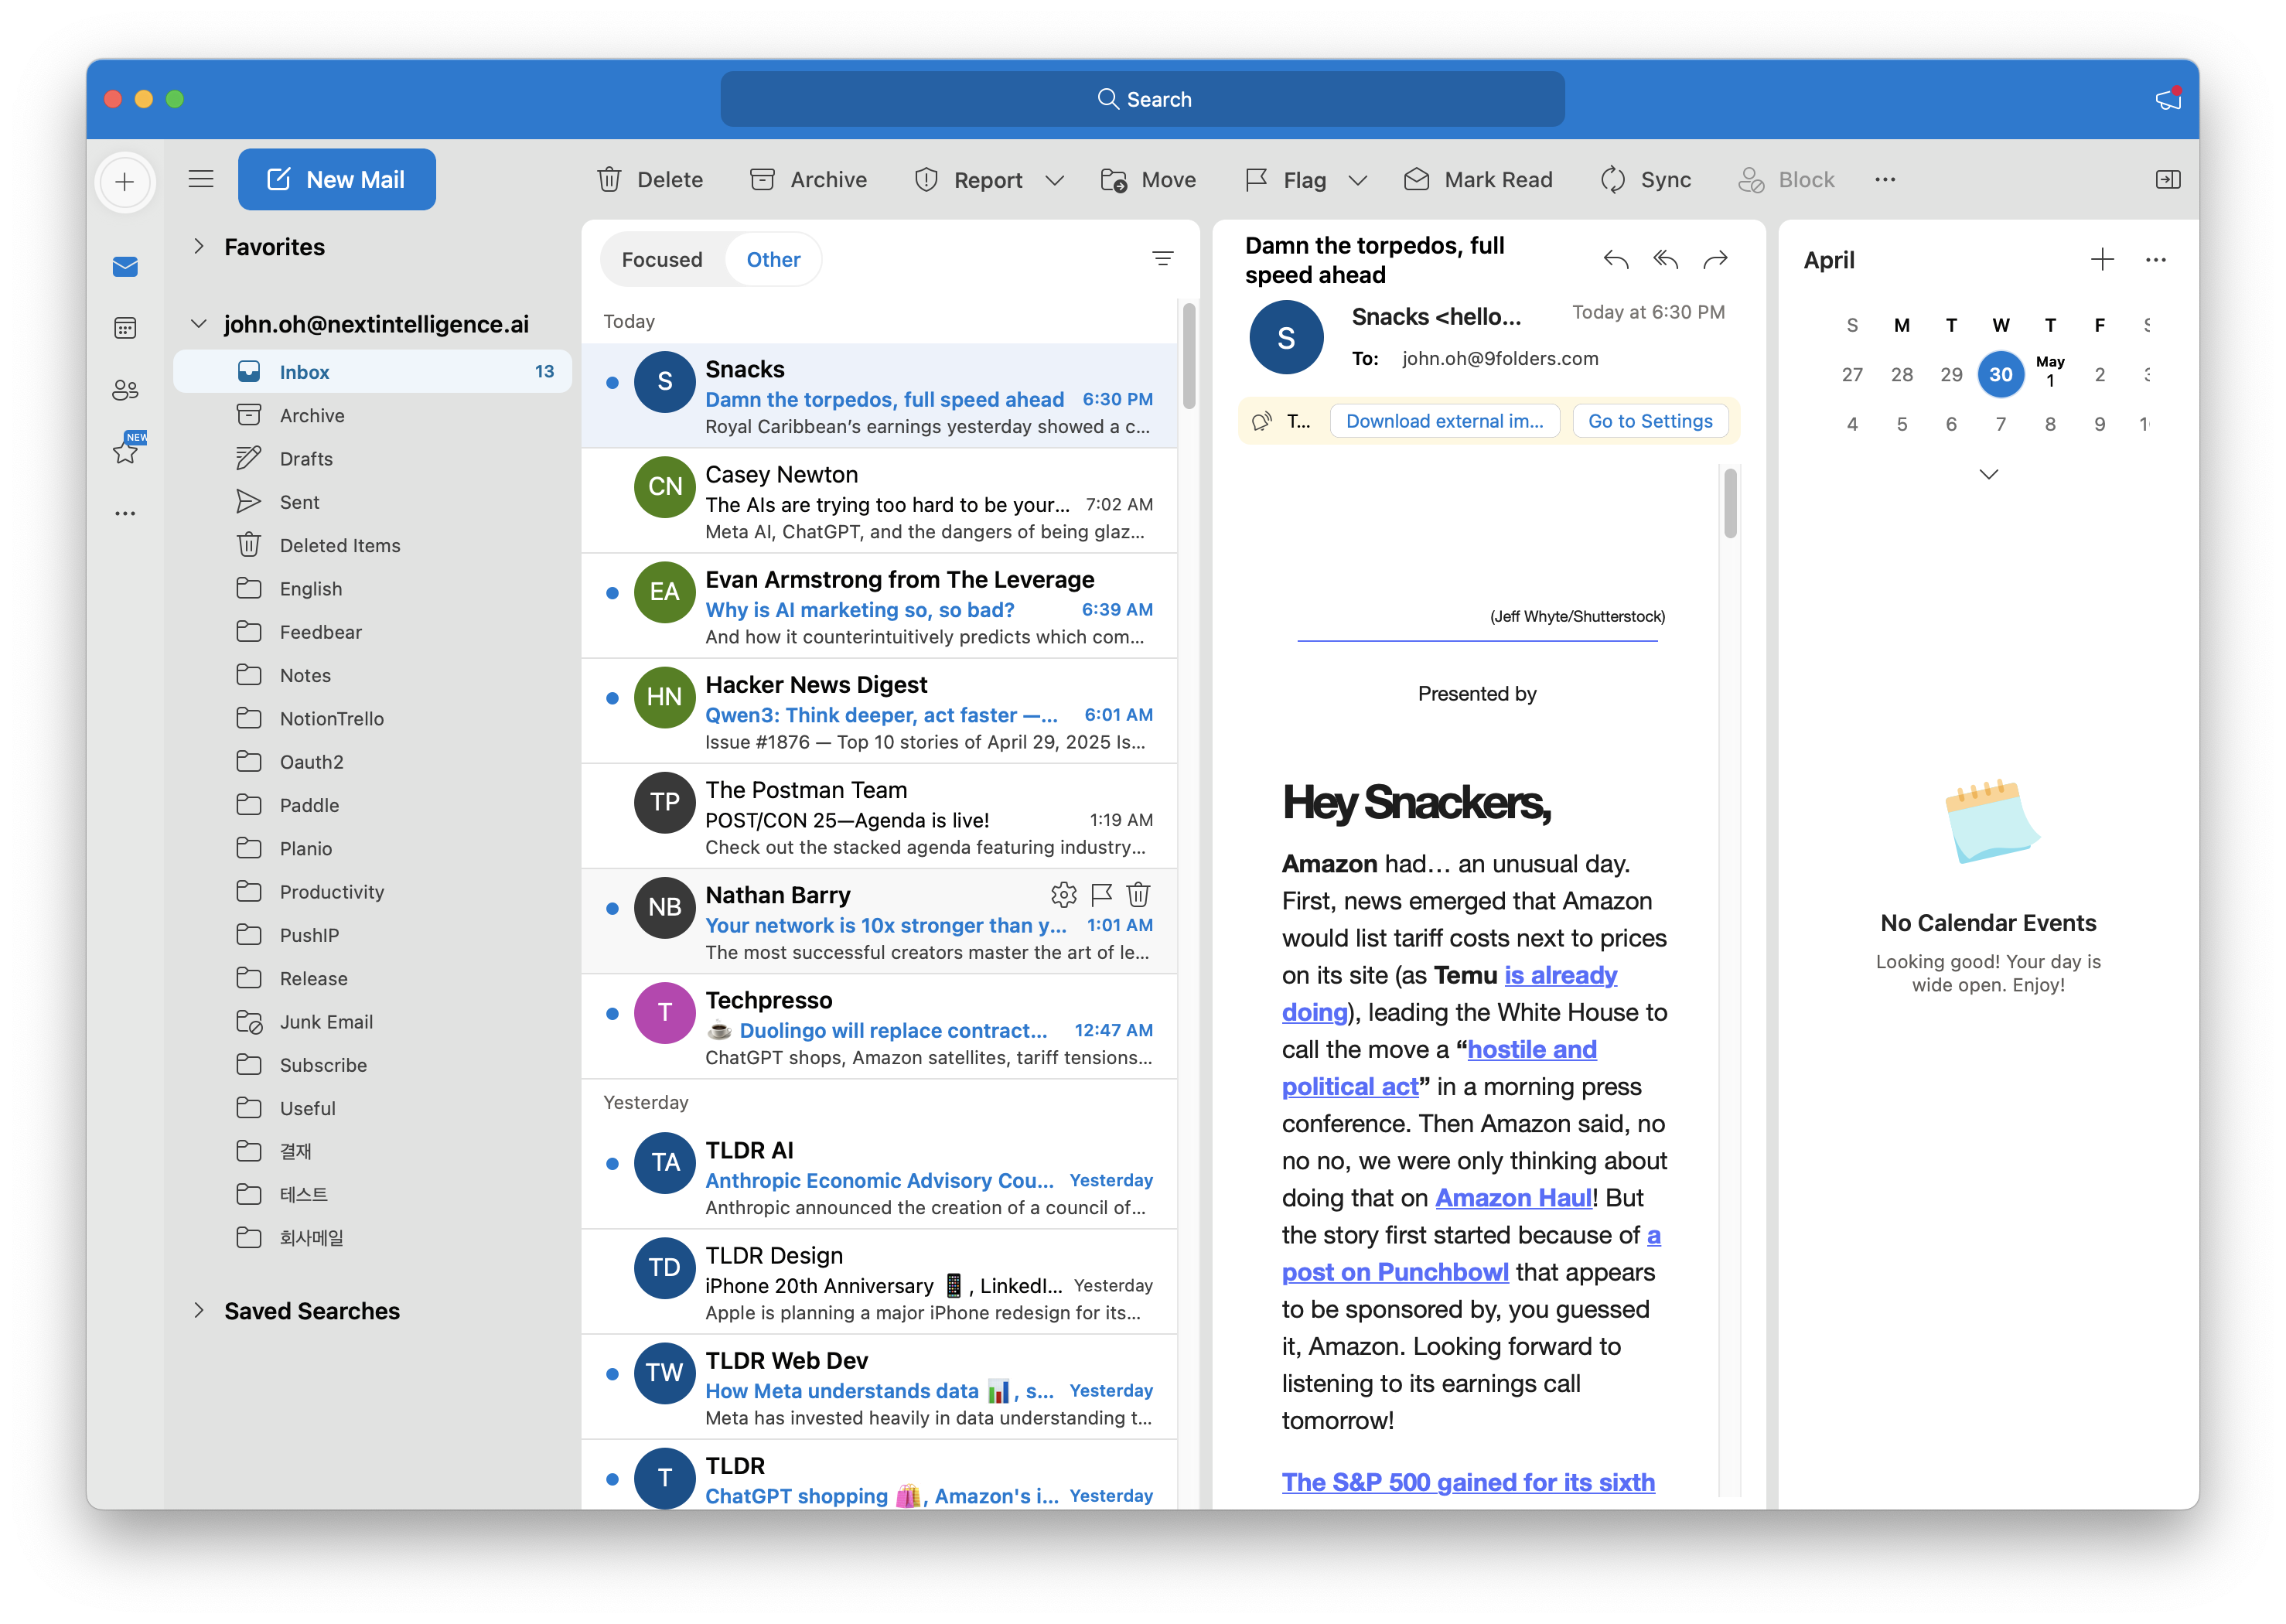Toggle unread dot on TLDR AI email
2286x1624 pixels.
(x=612, y=1163)
